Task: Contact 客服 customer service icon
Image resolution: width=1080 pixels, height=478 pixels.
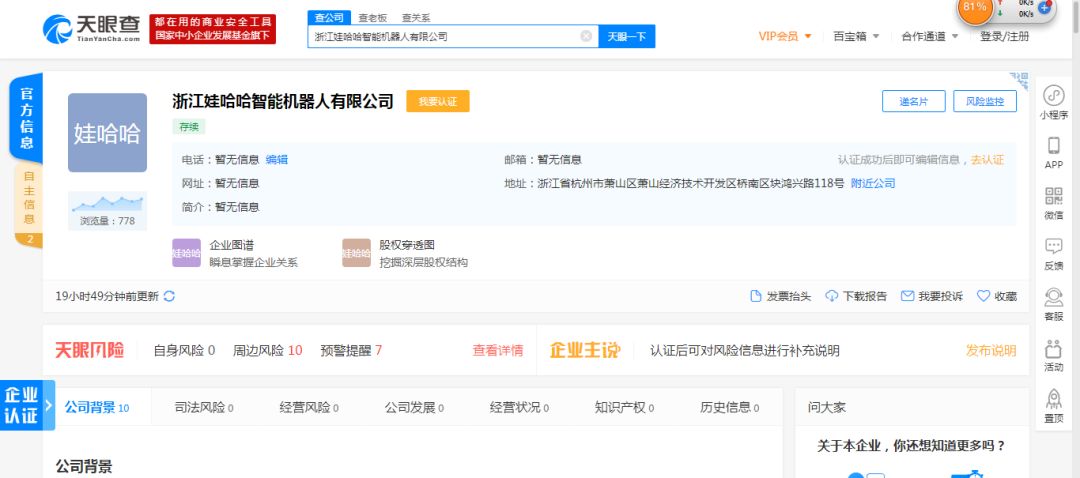Action: point(1053,304)
